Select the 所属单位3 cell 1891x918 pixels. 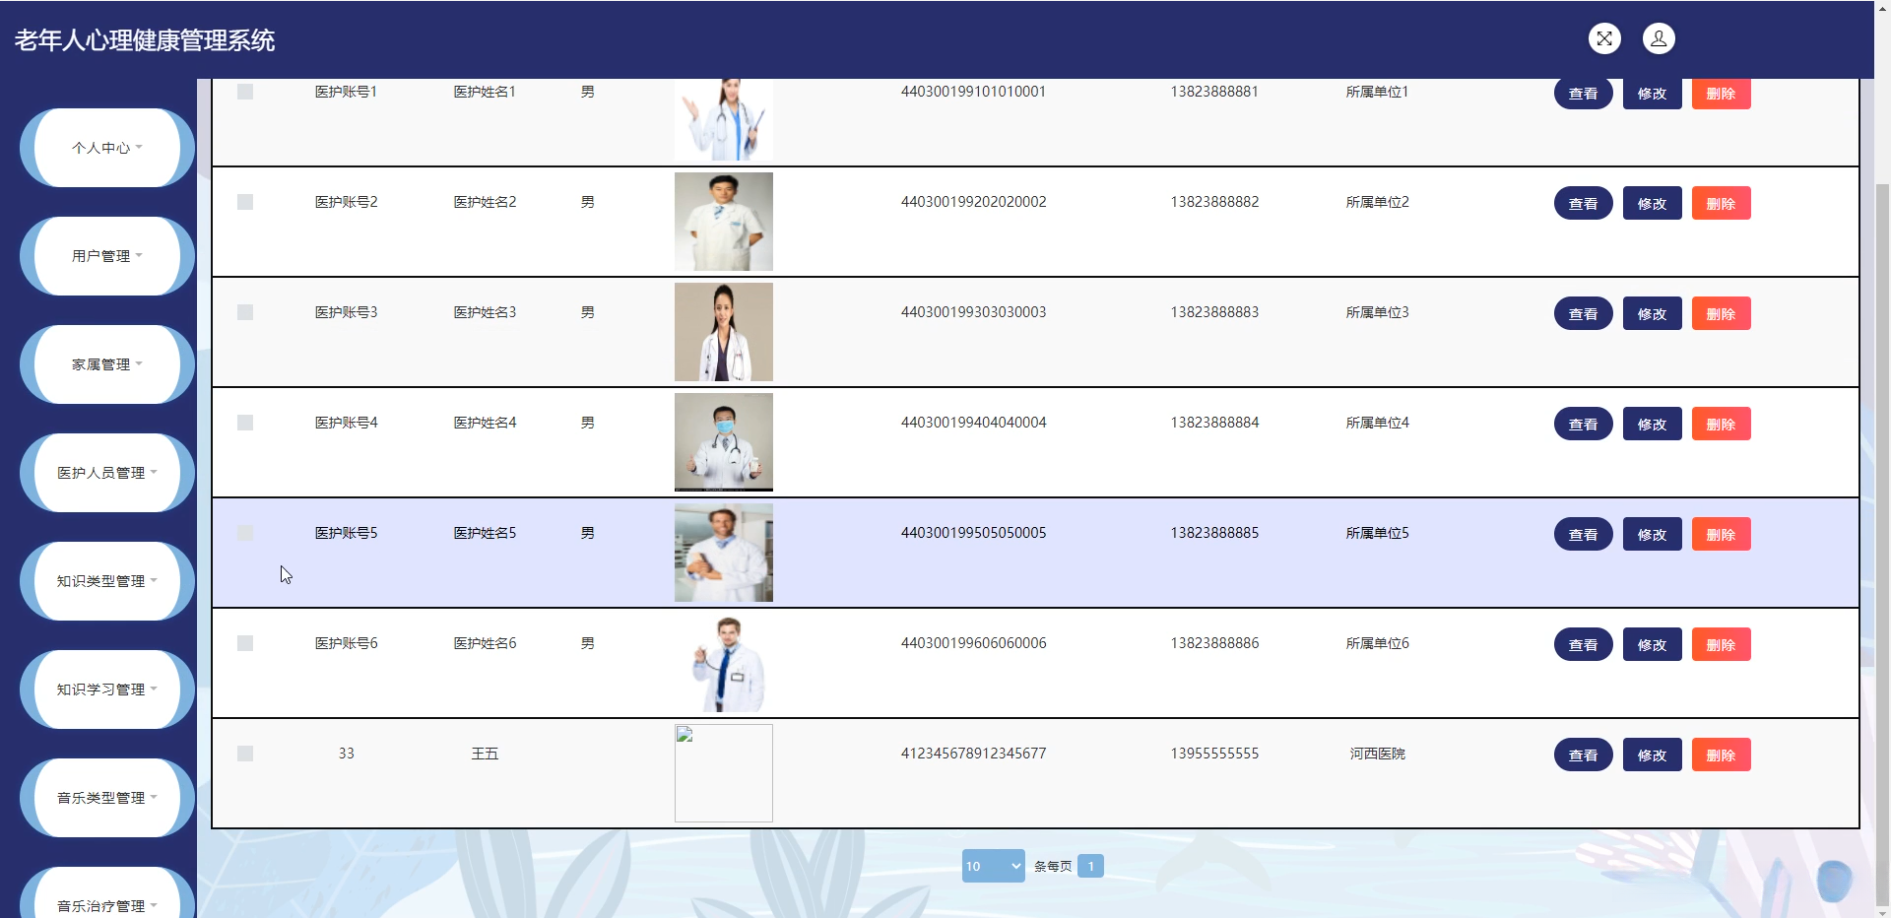[x=1377, y=312]
